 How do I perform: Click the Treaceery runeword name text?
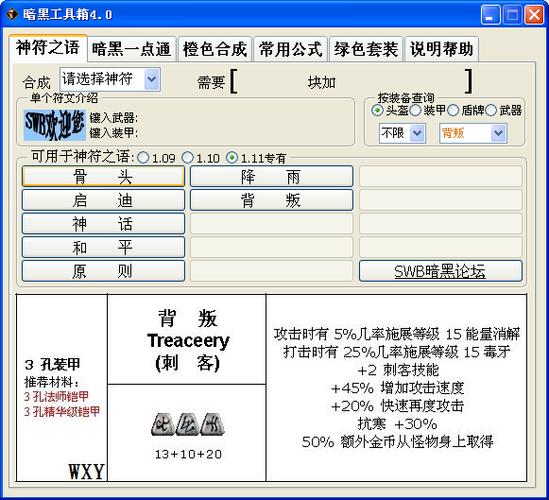pyautogui.click(x=188, y=341)
